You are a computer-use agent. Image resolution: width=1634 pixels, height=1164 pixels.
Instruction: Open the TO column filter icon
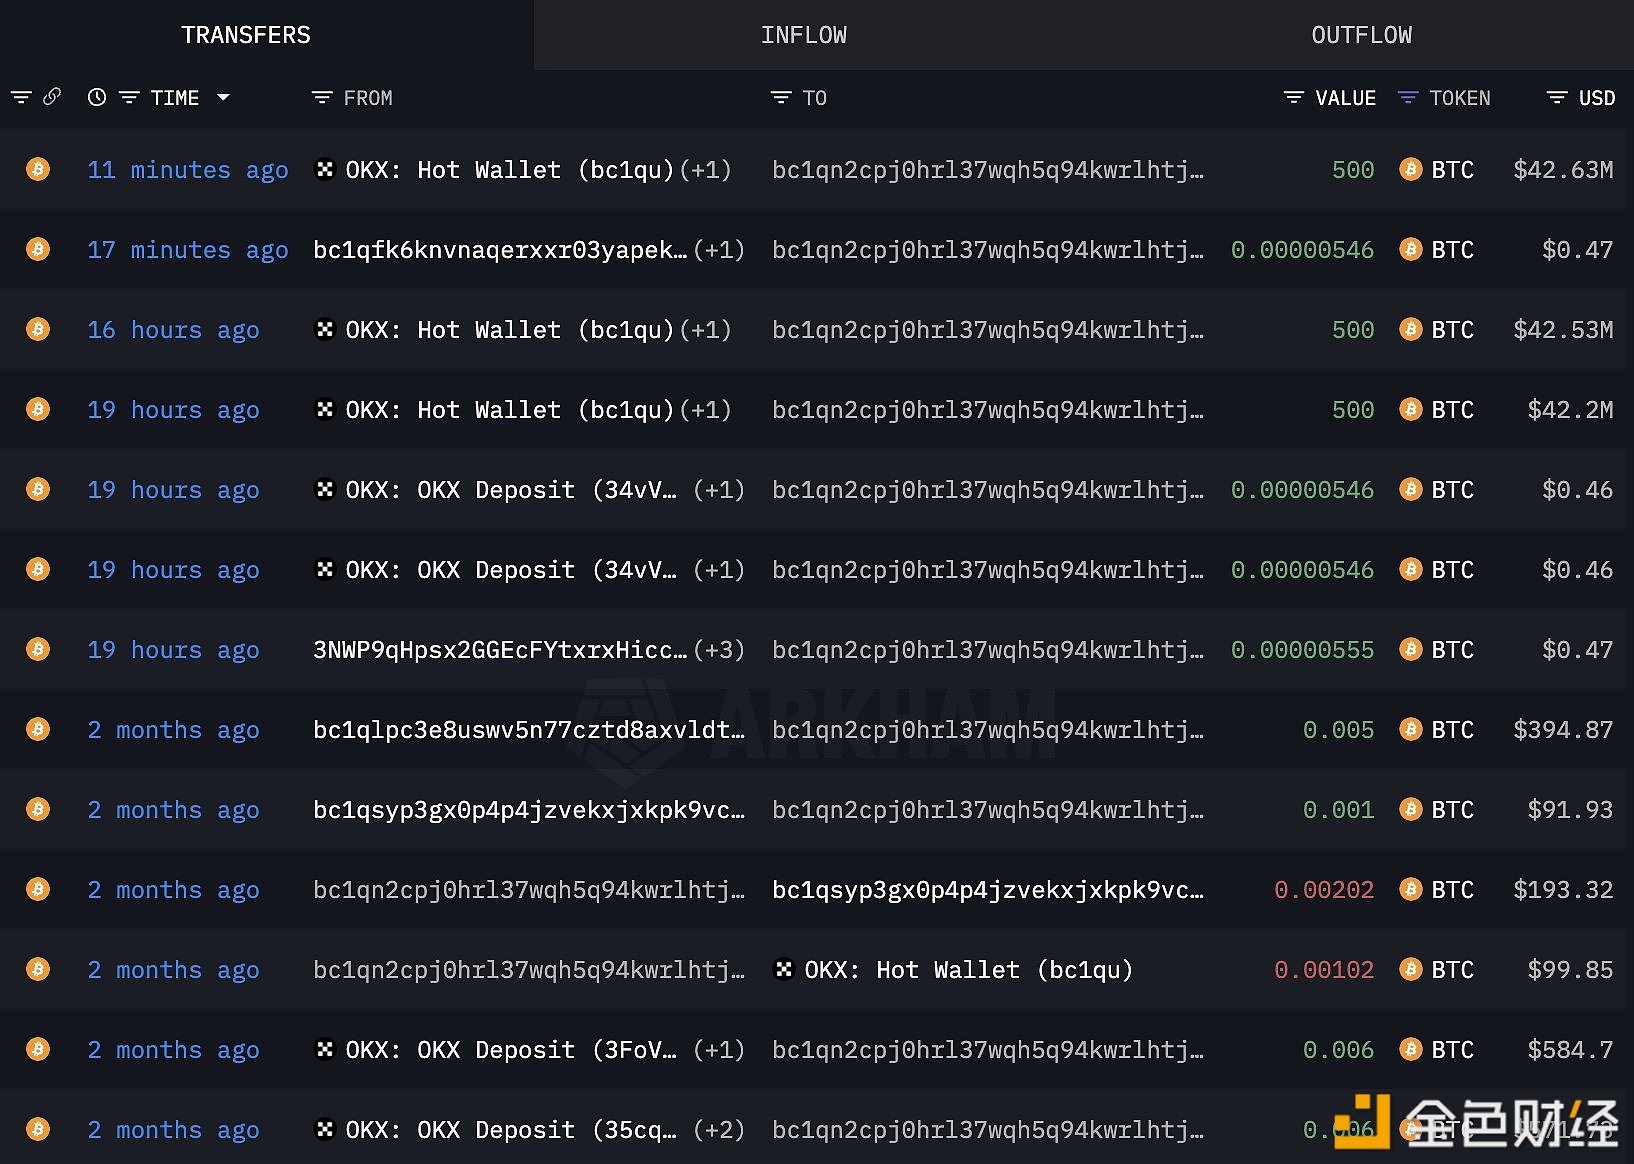pyautogui.click(x=781, y=98)
